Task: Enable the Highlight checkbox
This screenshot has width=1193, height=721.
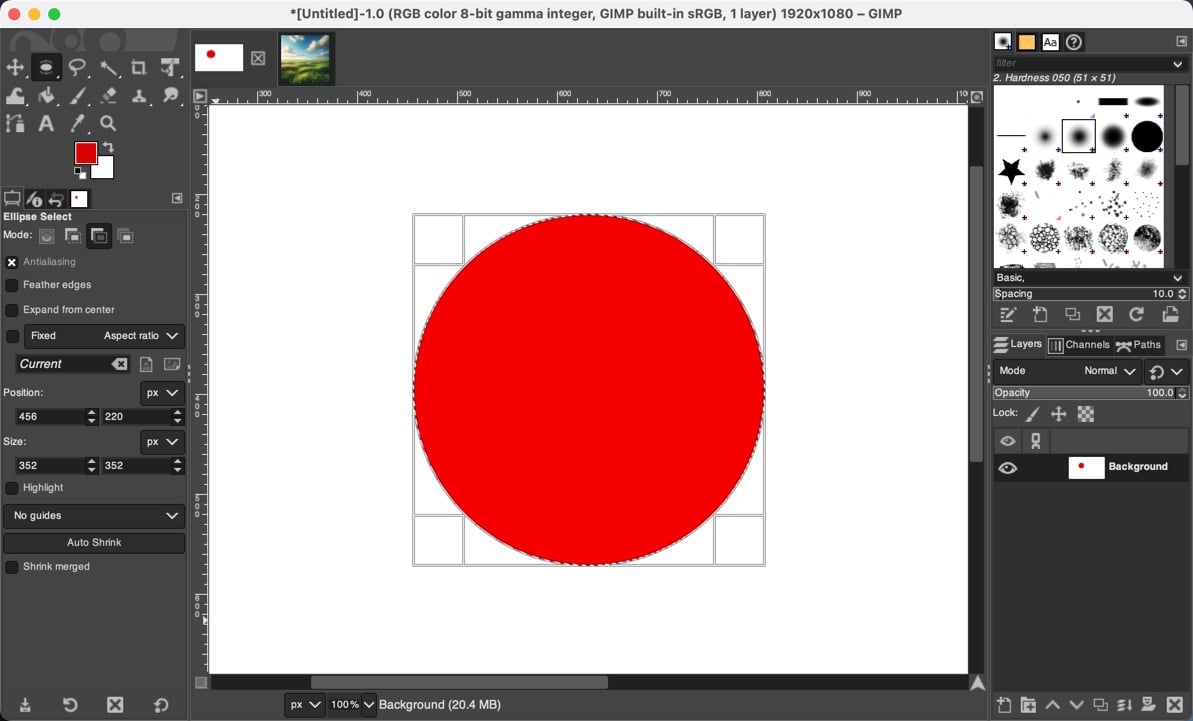Action: pyautogui.click(x=11, y=488)
